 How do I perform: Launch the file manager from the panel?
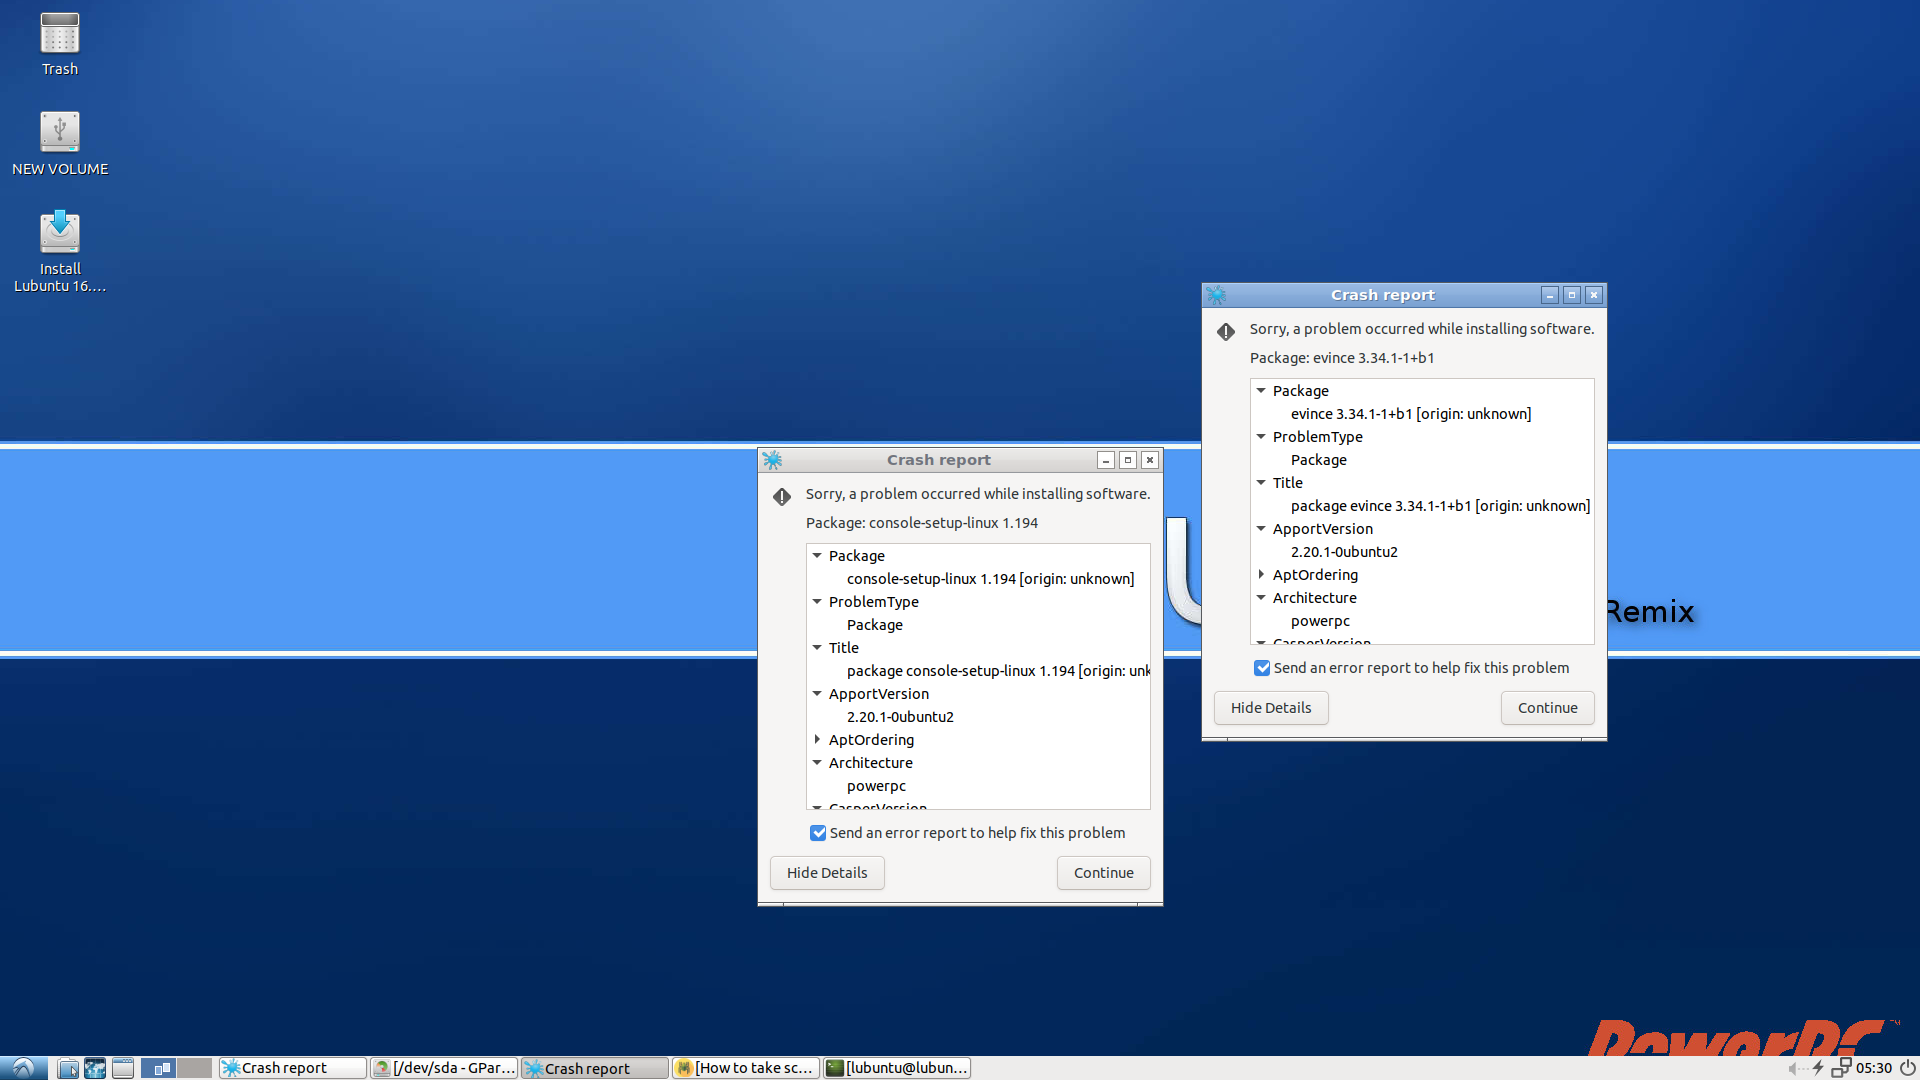68,1068
